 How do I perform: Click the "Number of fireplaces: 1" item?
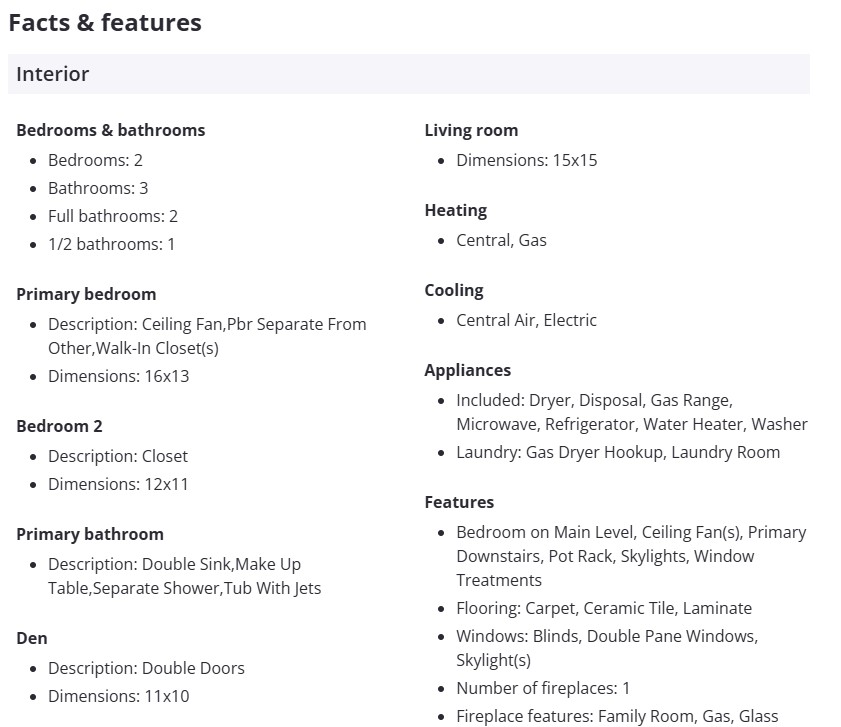543,688
